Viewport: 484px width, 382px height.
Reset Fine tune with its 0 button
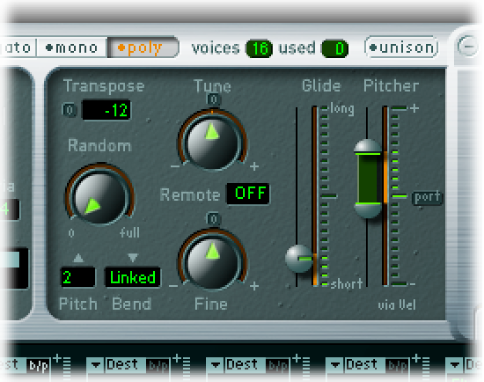(x=214, y=219)
